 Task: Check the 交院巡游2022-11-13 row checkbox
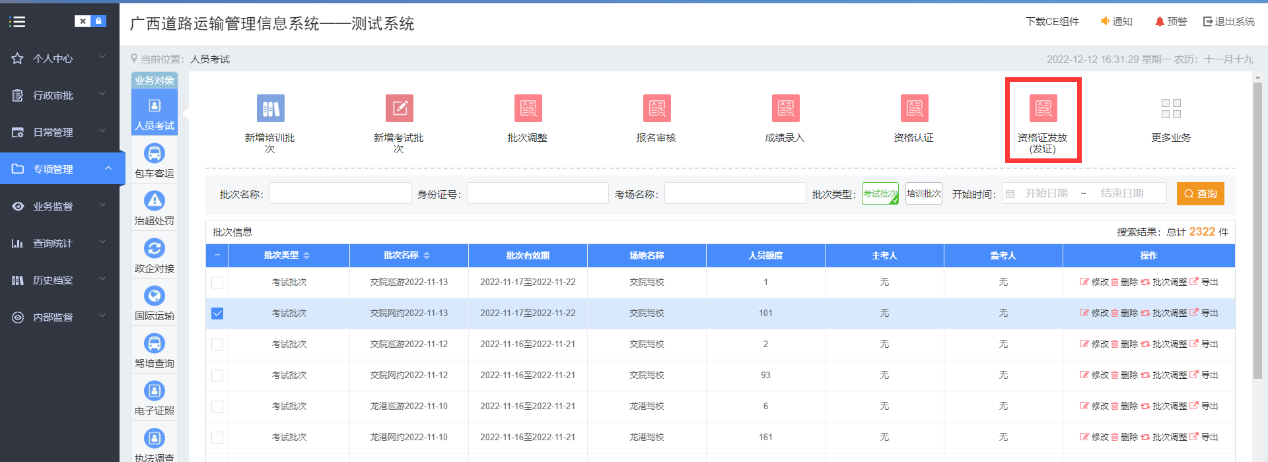217,283
